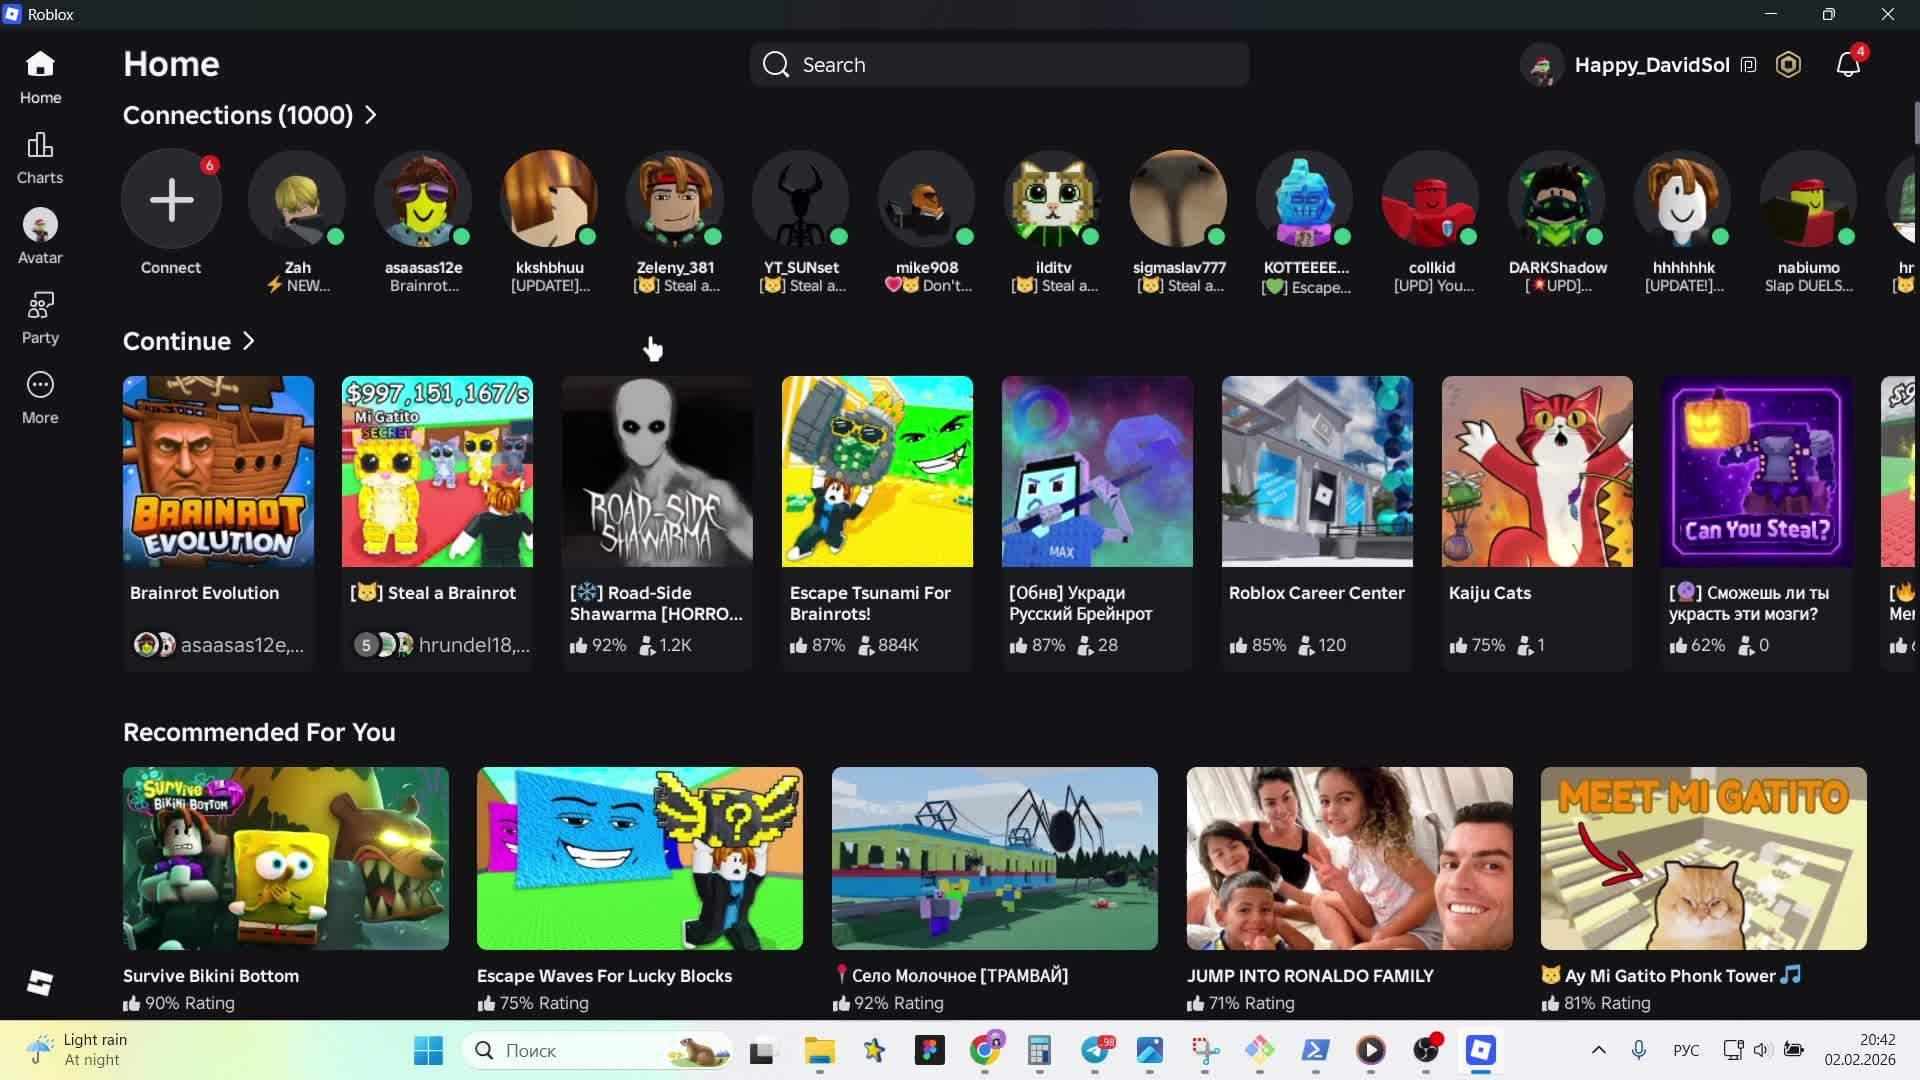Click the account badge icon beside Happy_DavidSol
Screen dimensions: 1920x1080
tap(1748, 65)
